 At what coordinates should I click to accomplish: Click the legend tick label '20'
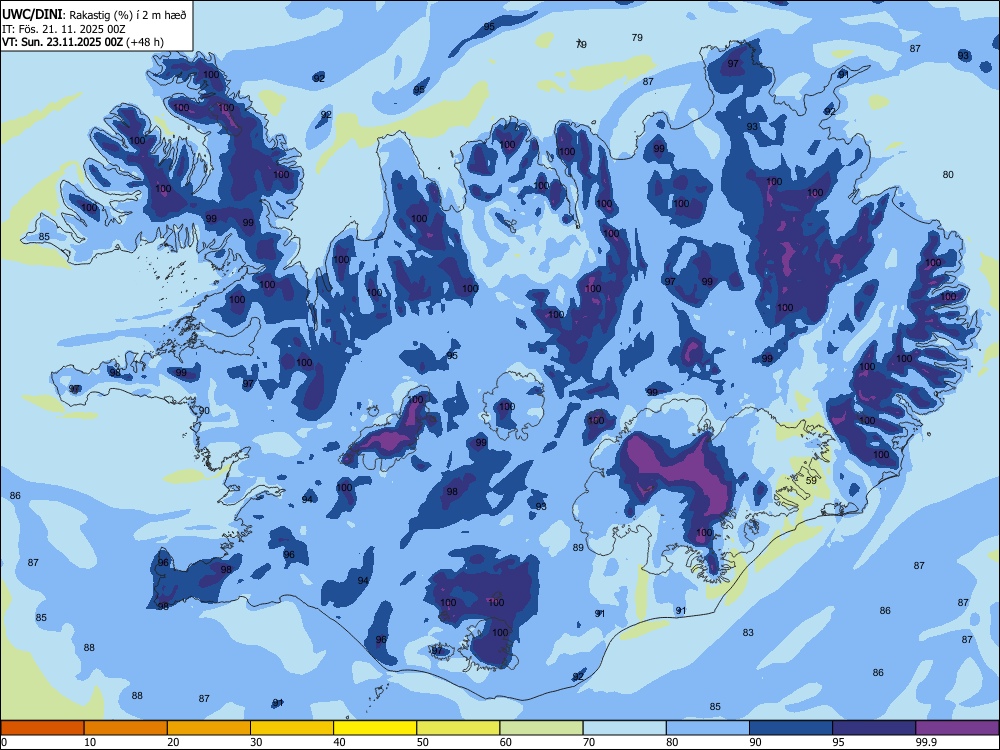click(173, 742)
